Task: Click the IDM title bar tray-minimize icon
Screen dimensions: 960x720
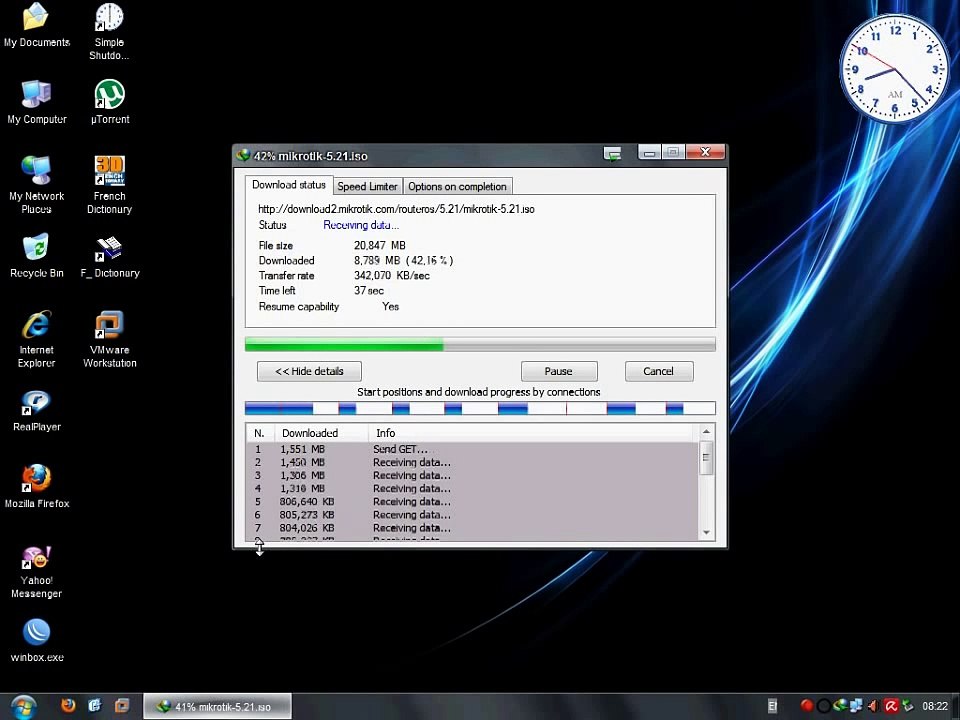Action: tap(612, 154)
